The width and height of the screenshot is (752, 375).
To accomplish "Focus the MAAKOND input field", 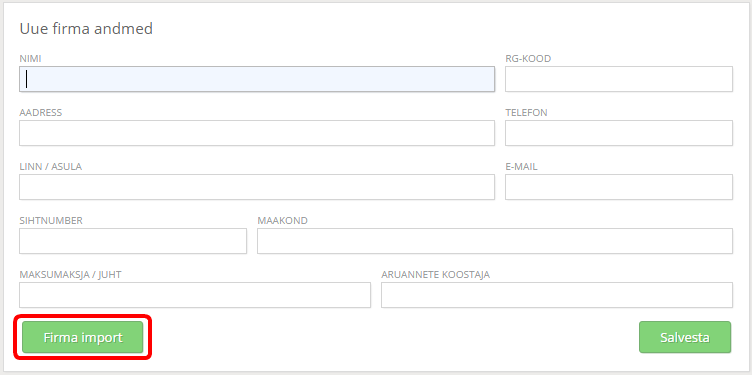I will pos(495,241).
